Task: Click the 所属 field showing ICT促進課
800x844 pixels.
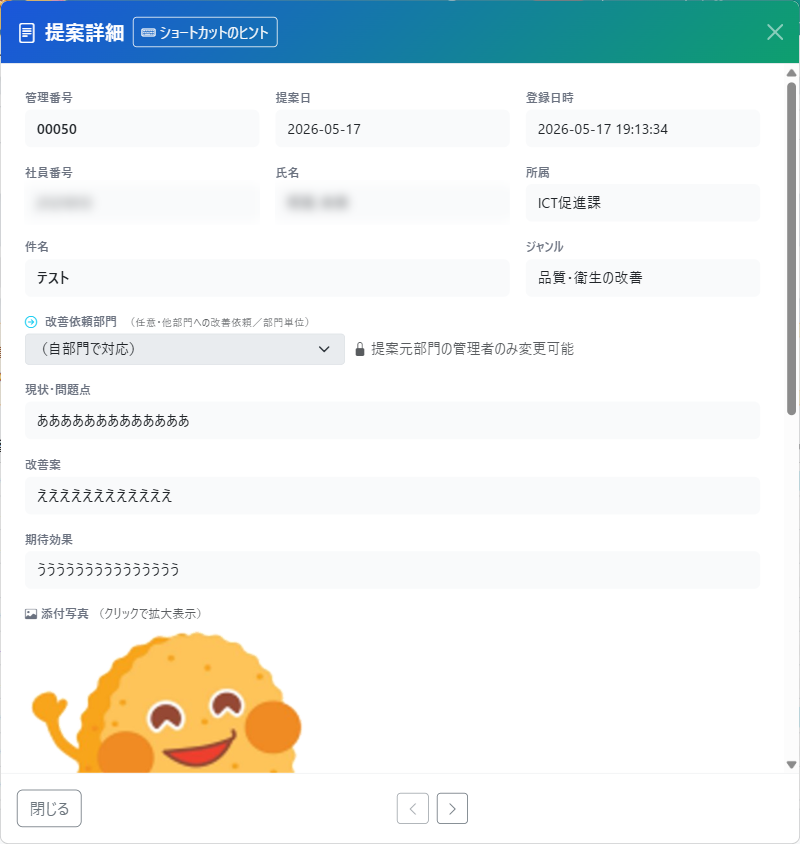Action: coord(643,203)
